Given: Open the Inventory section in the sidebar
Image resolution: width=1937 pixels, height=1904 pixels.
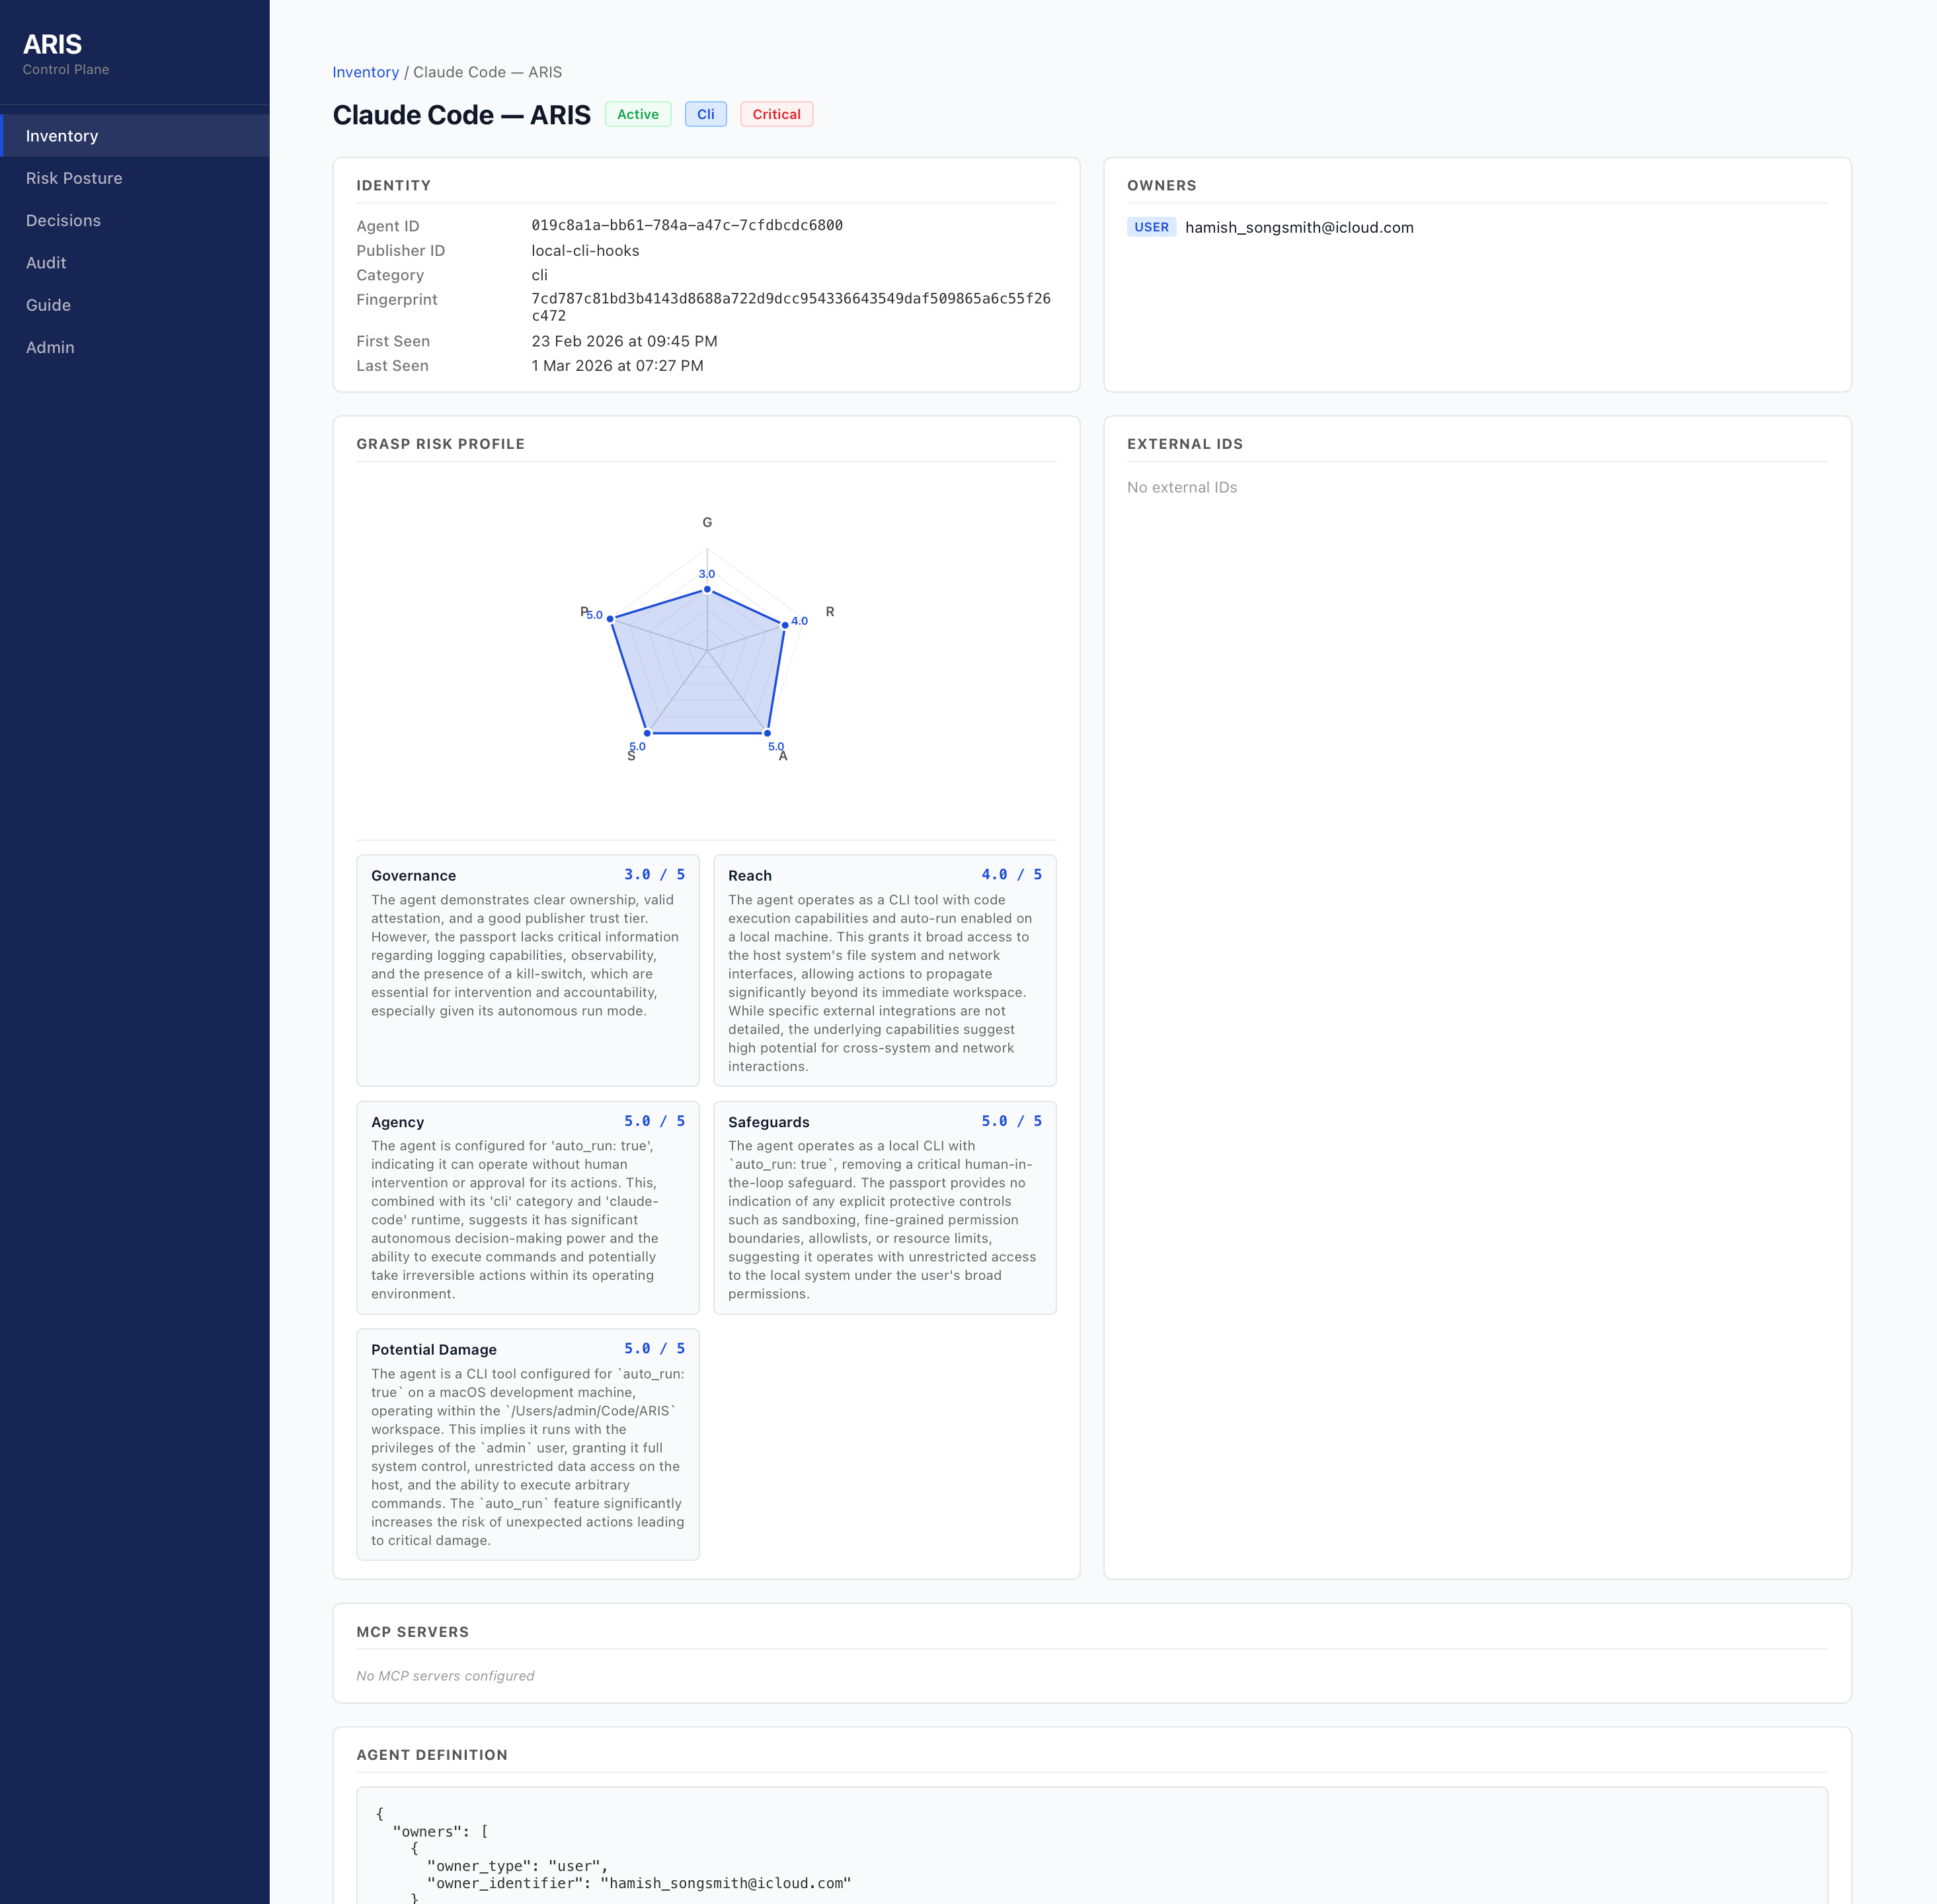Looking at the screenshot, I should click(x=62, y=135).
